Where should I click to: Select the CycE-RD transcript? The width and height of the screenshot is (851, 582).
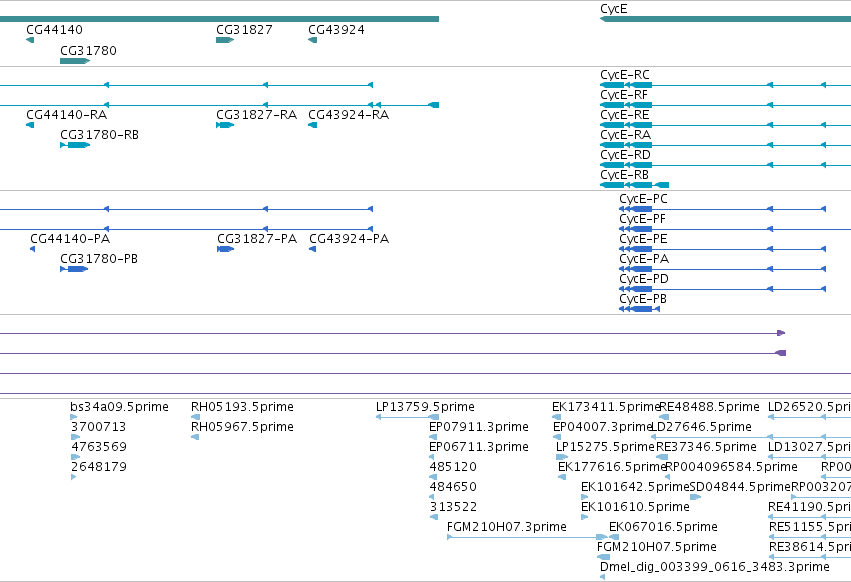(725, 165)
